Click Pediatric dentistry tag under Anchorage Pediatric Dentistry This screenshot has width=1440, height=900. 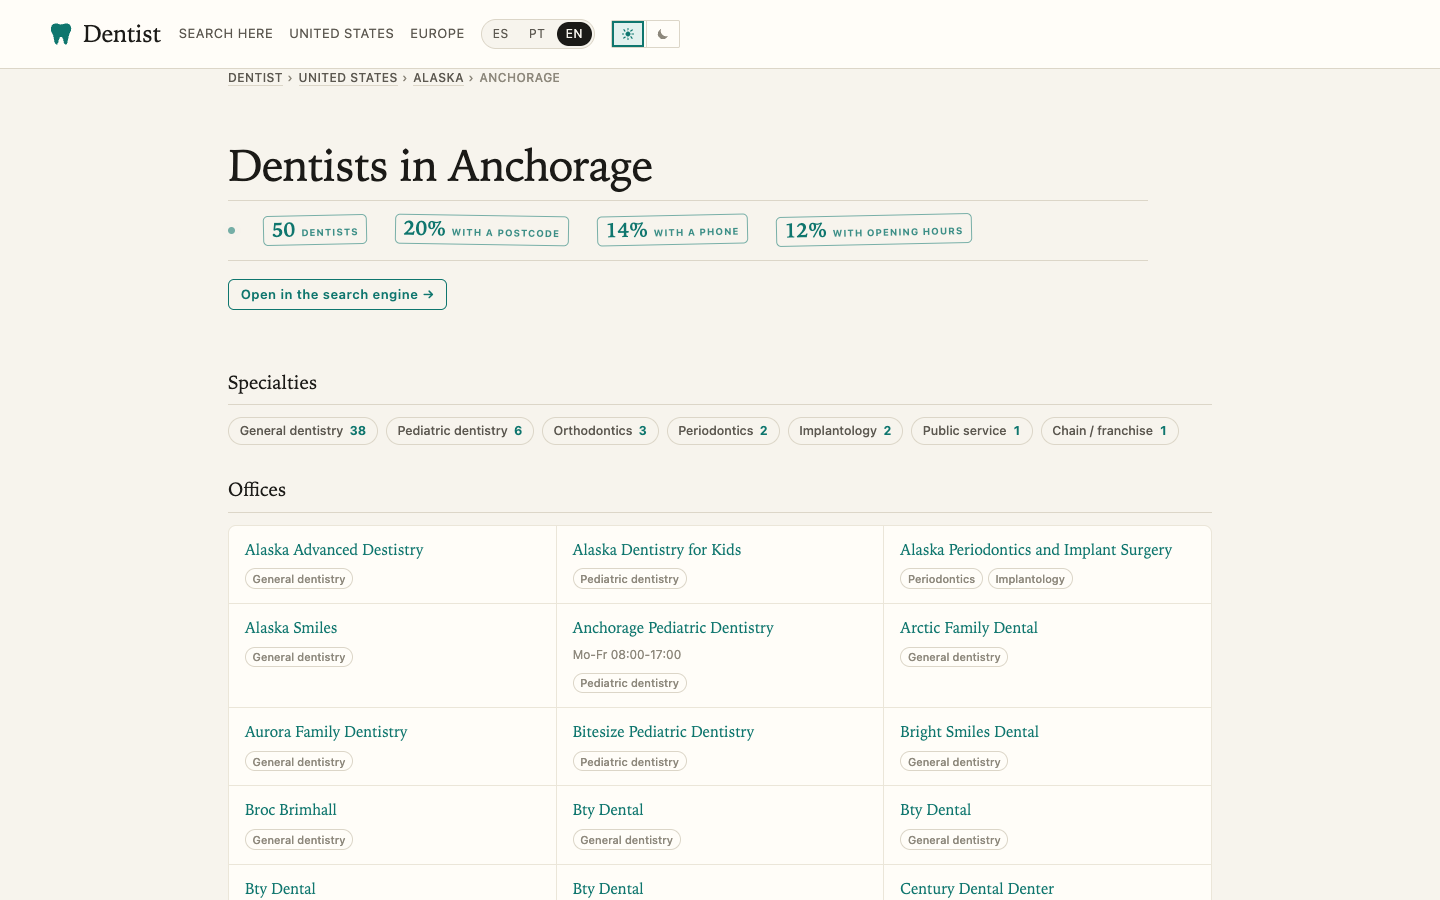(630, 683)
